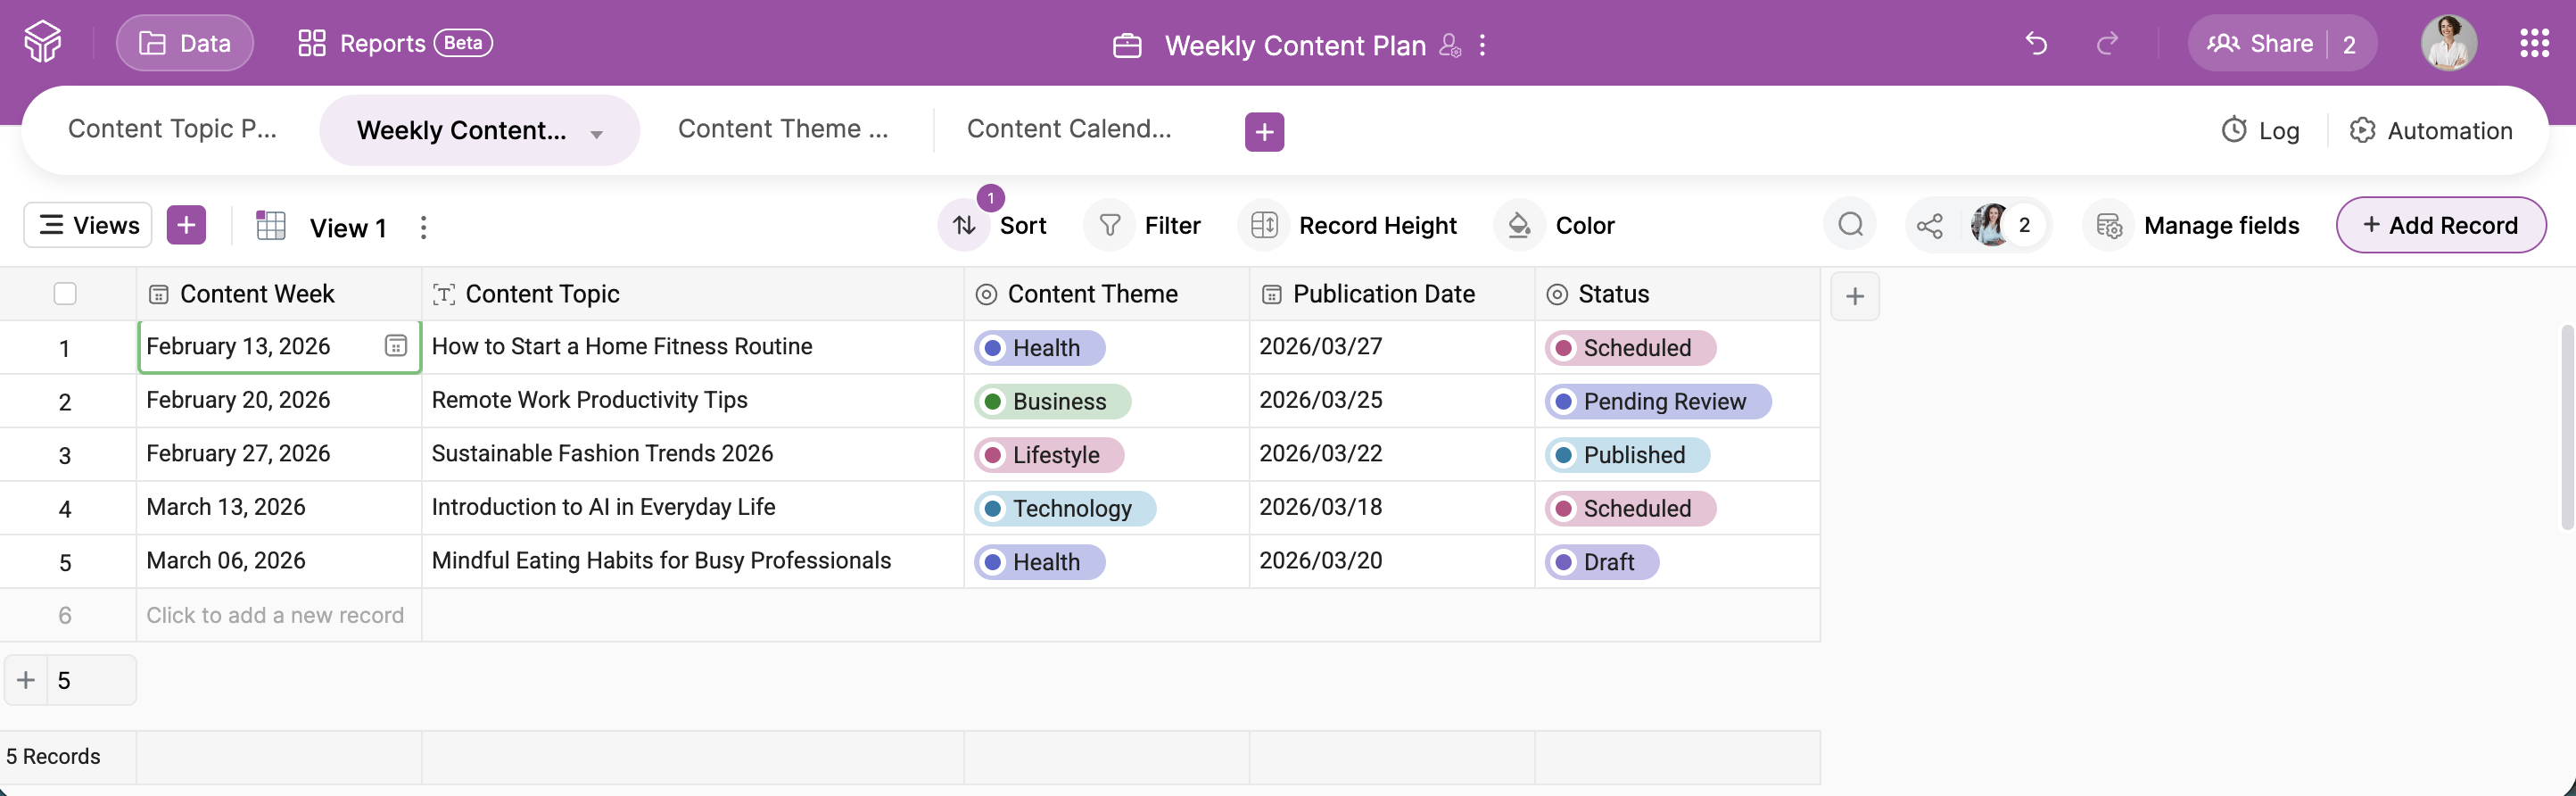
Task: Click the share view icon
Action: tap(1930, 226)
